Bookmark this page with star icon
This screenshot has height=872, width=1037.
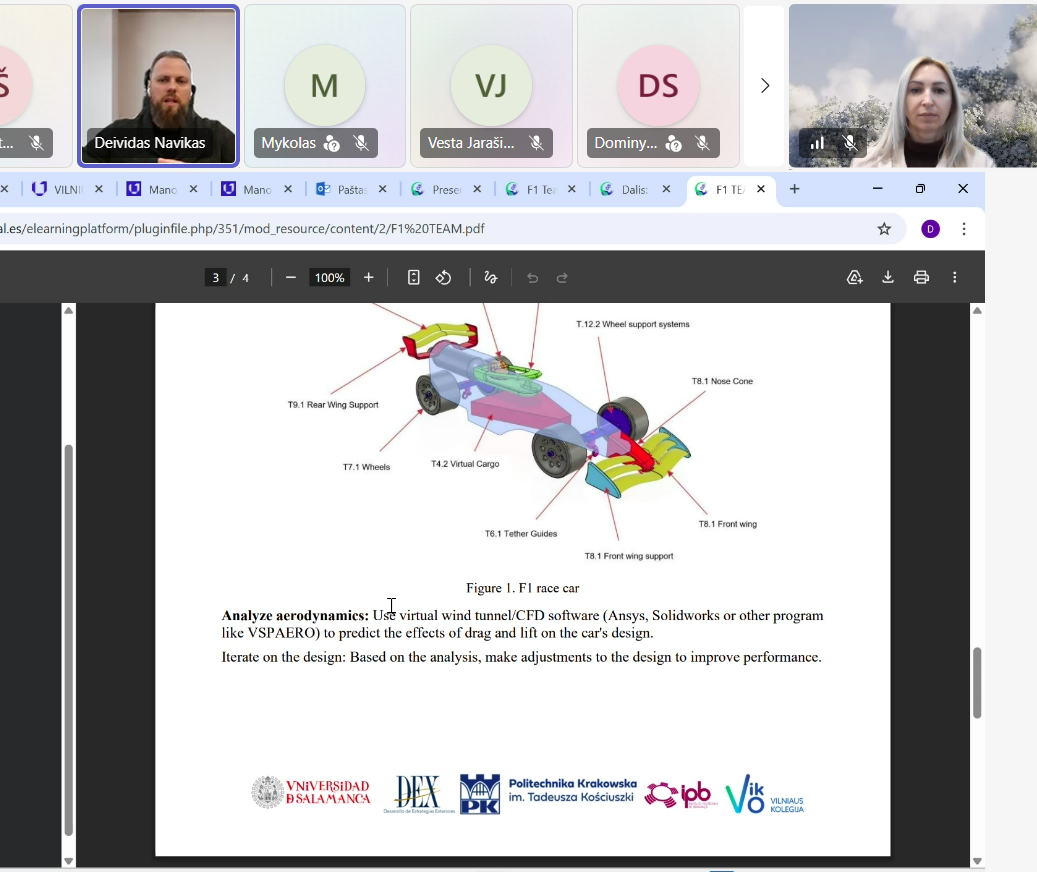pos(884,229)
